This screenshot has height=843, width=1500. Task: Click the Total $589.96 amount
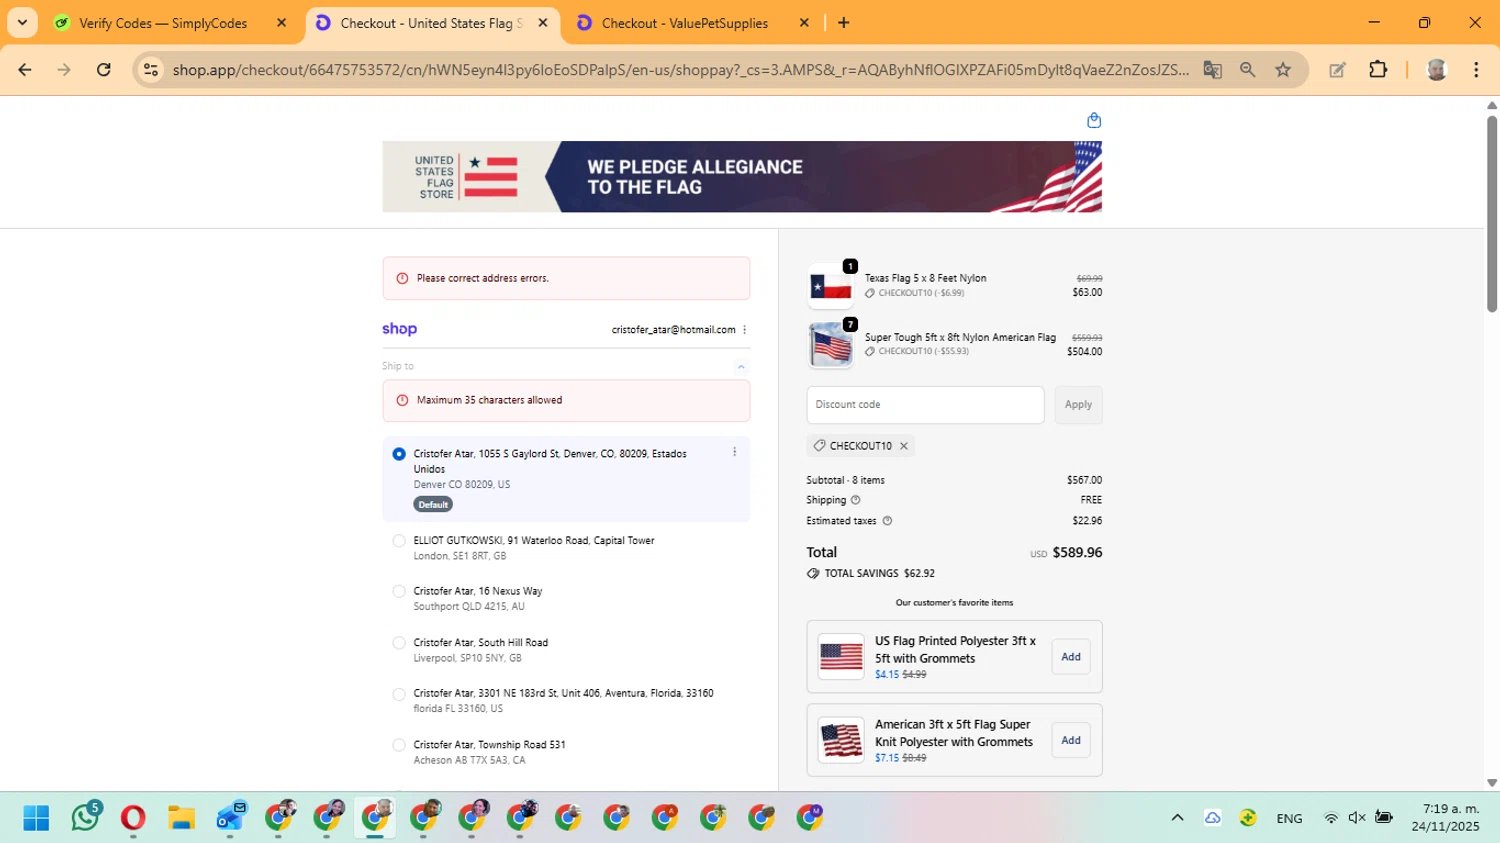(1077, 553)
